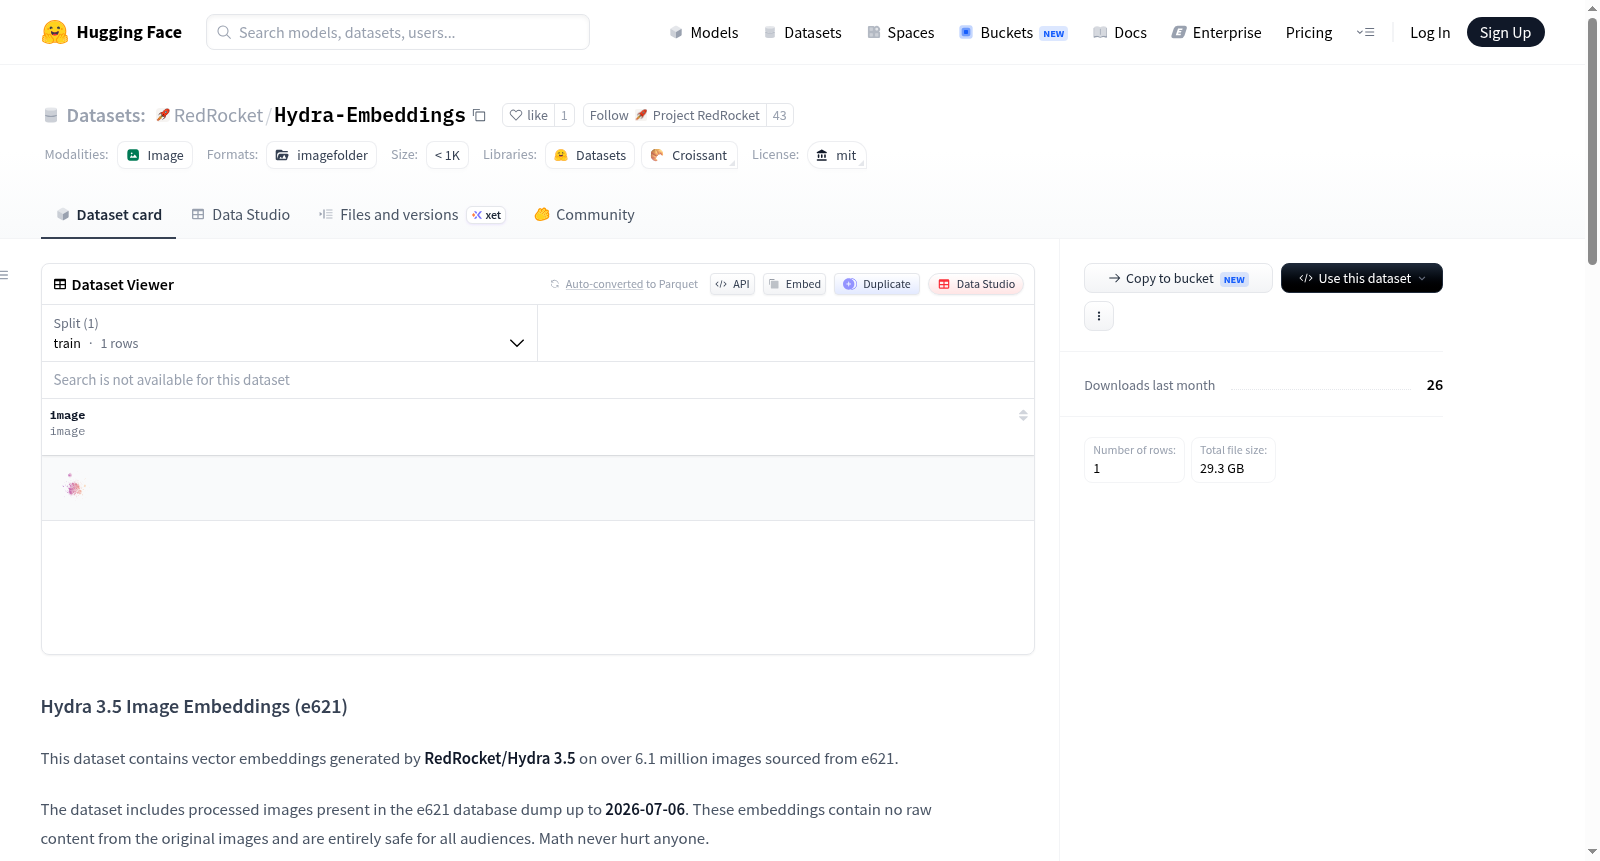
Task: Open the Docs page
Action: (1120, 32)
